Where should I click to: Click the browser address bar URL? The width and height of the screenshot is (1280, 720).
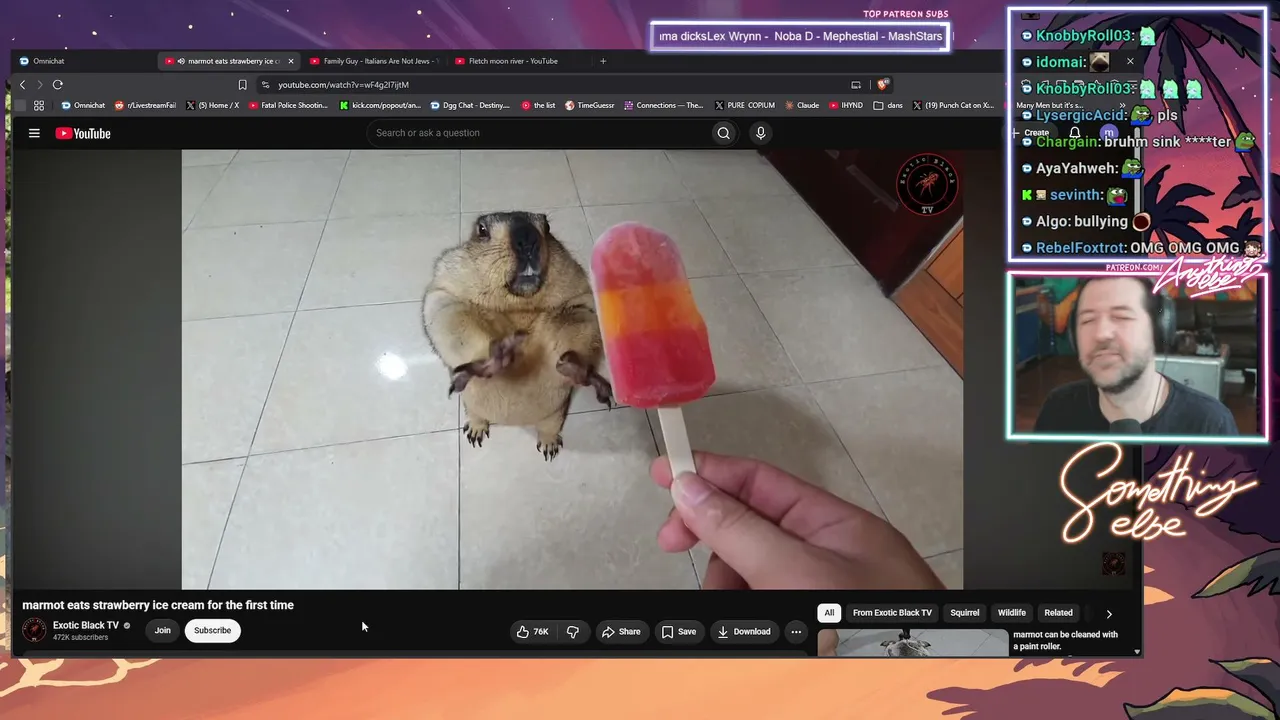[x=343, y=85]
